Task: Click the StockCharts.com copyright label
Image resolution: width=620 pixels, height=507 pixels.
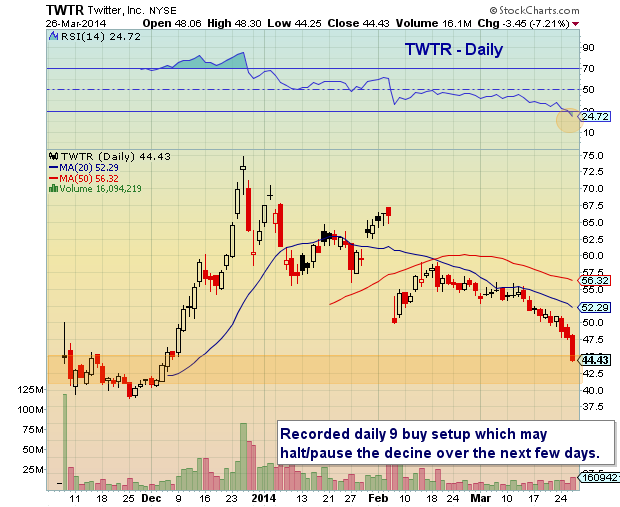Action: point(534,10)
